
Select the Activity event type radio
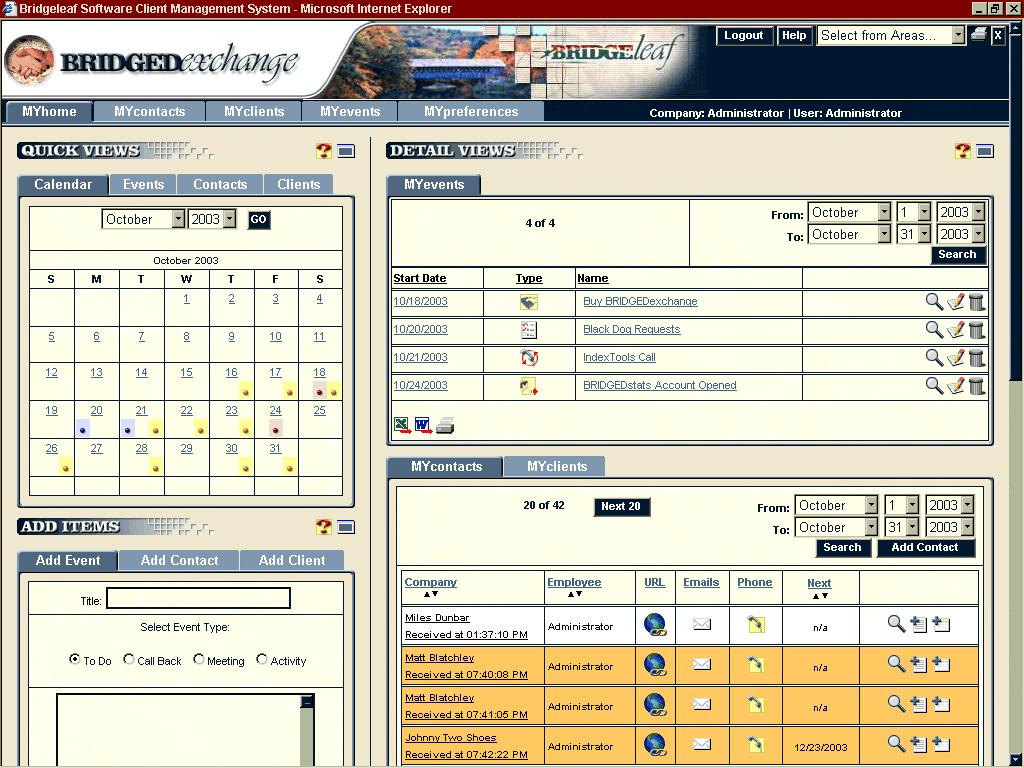tap(262, 659)
